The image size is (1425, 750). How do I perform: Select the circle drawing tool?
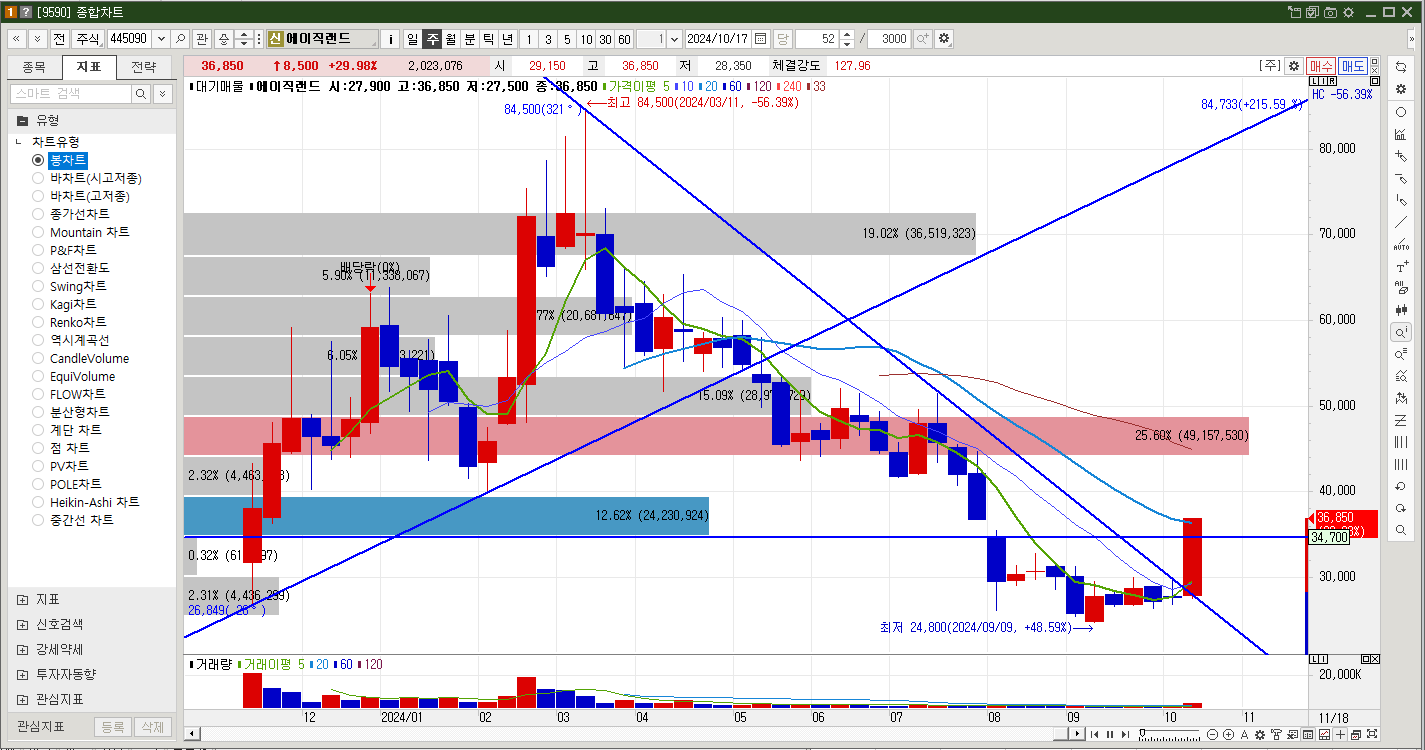1400,112
